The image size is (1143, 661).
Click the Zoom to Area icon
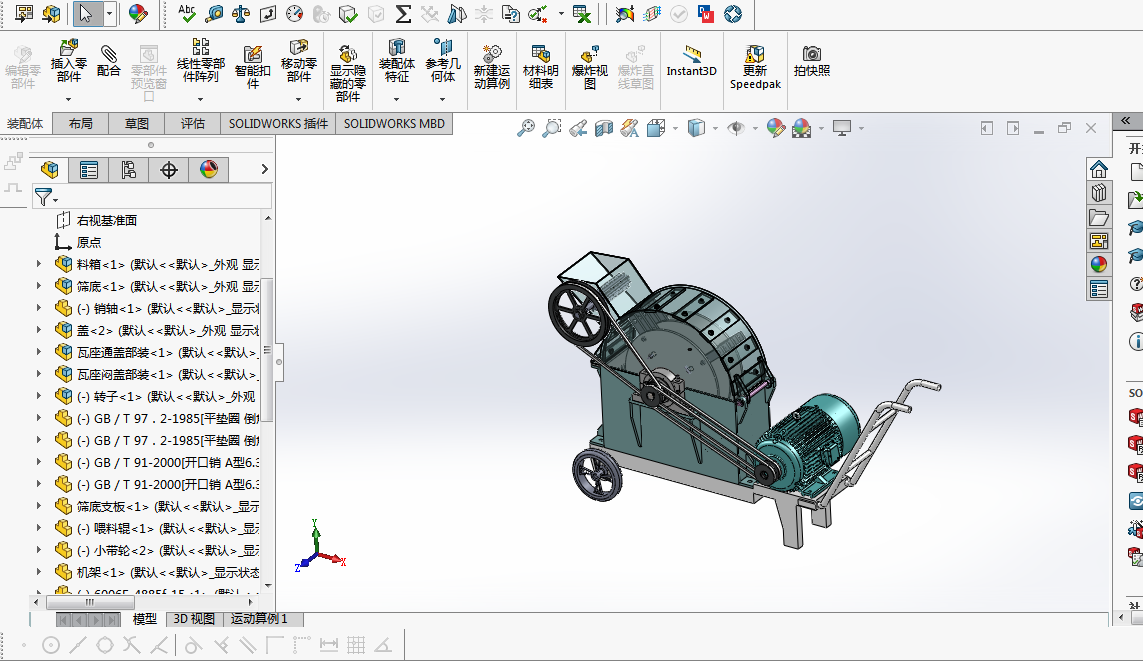(x=552, y=128)
